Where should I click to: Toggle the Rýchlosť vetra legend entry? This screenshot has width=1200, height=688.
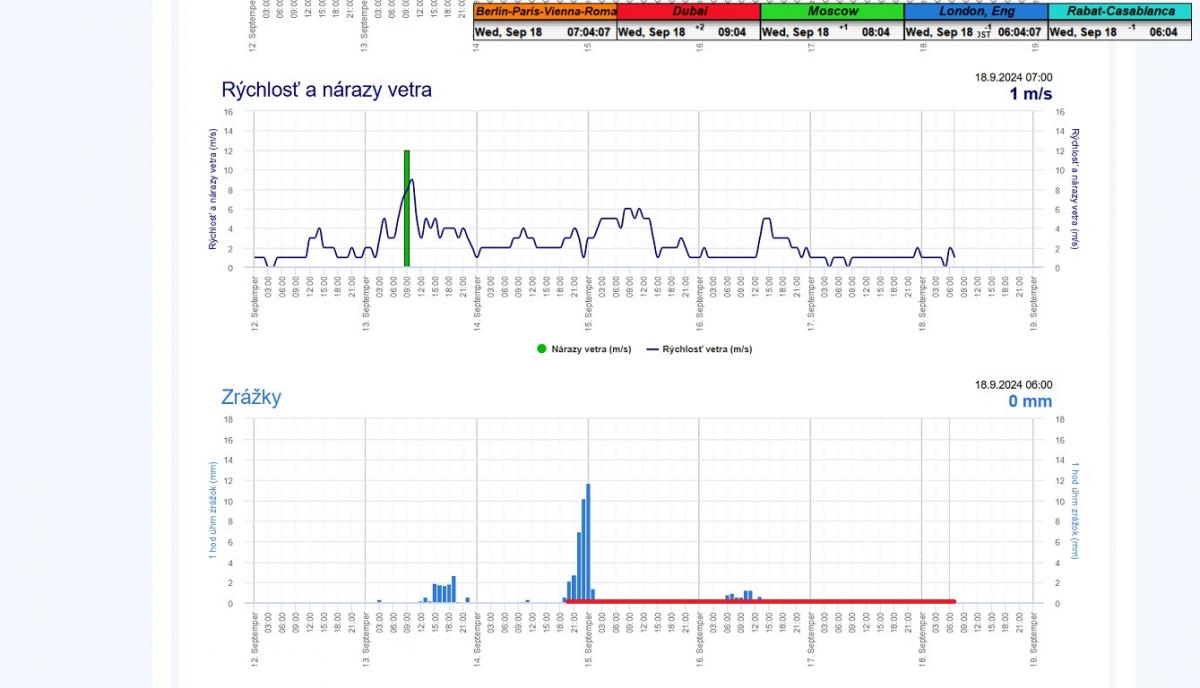pos(705,349)
